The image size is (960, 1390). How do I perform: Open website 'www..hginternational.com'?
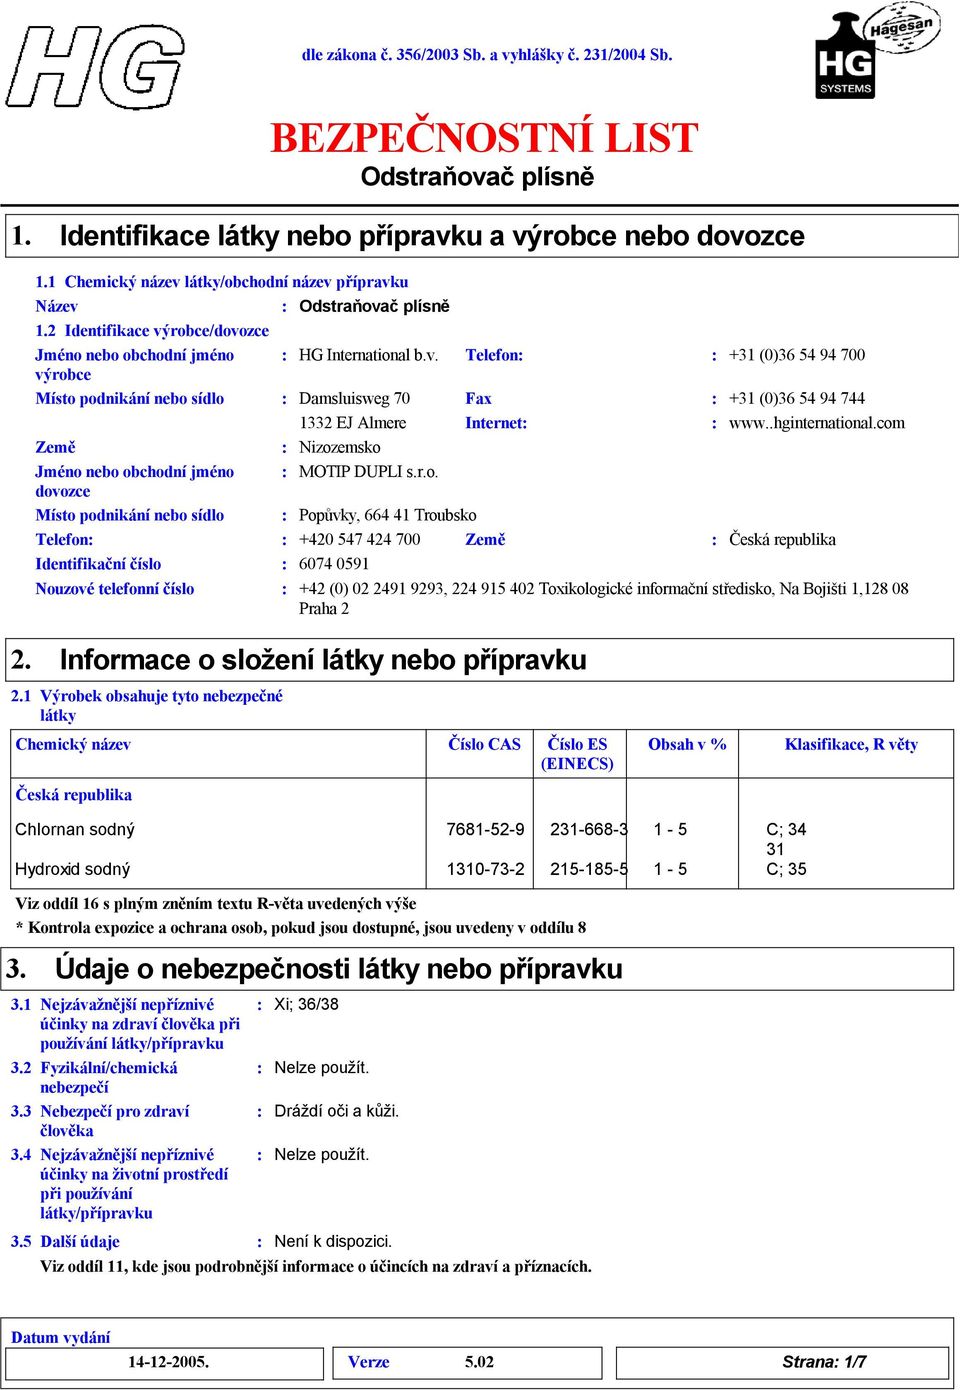(x=817, y=423)
